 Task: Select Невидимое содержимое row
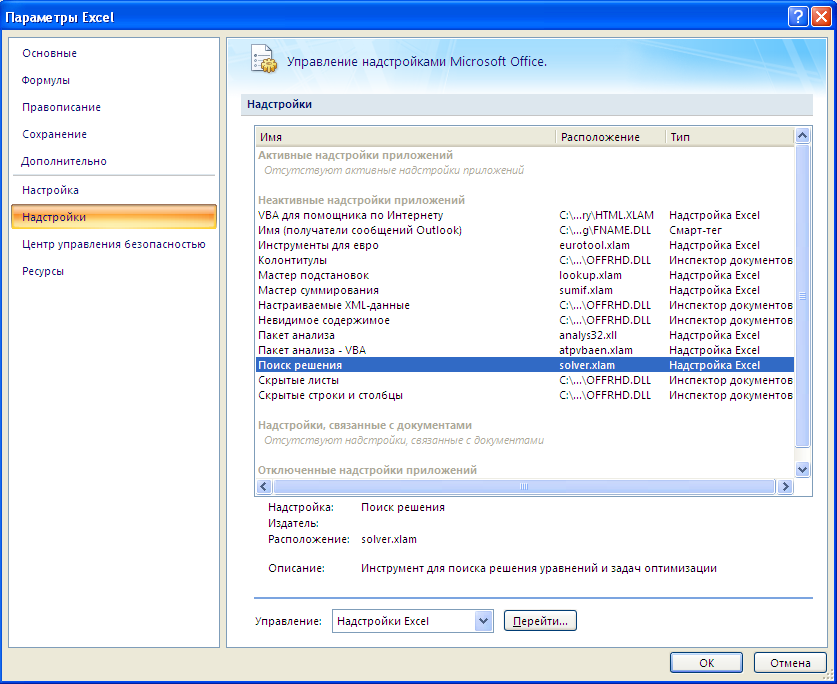tap(525, 320)
